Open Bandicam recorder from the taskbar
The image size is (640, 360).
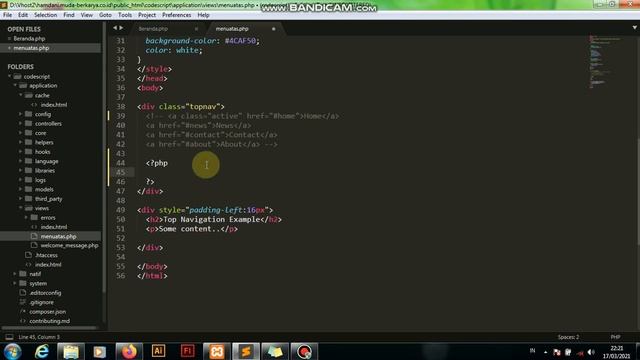304,351
